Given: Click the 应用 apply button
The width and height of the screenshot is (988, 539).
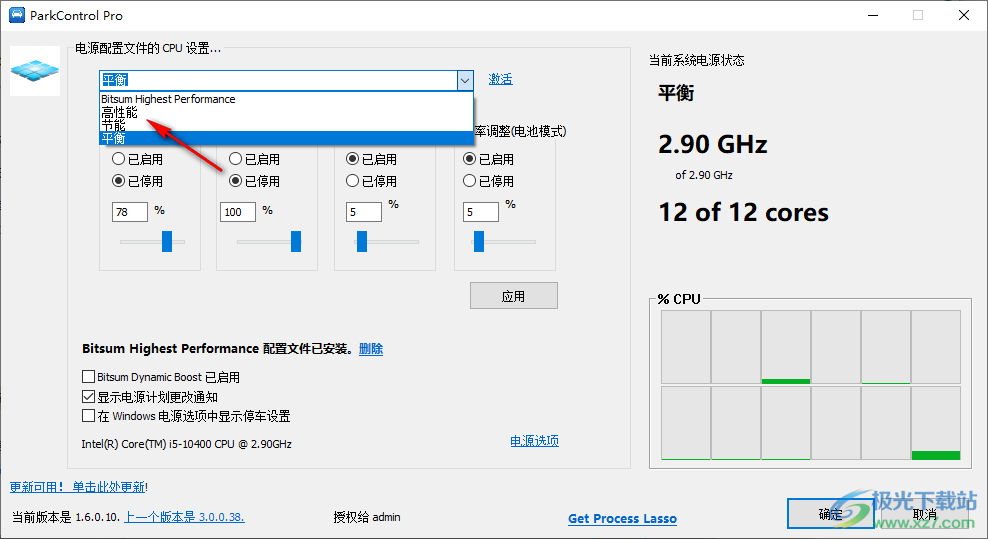Looking at the screenshot, I should click(x=514, y=296).
